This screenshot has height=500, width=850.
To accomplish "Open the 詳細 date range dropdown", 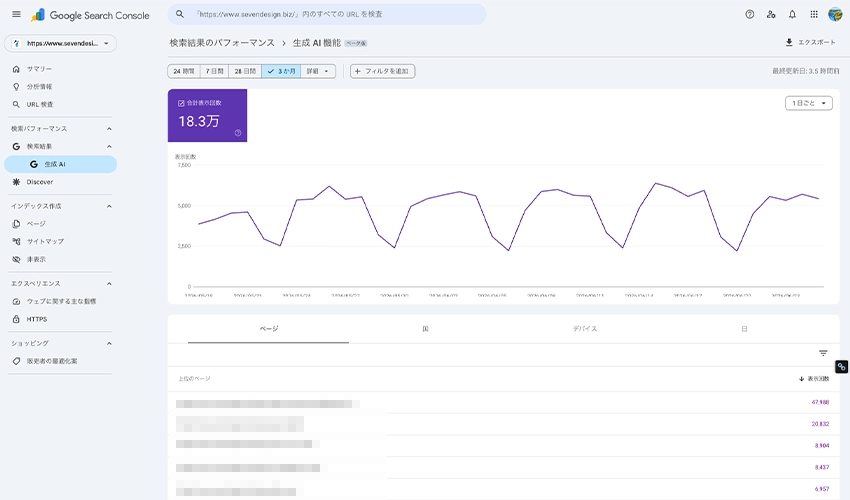I will (x=318, y=71).
